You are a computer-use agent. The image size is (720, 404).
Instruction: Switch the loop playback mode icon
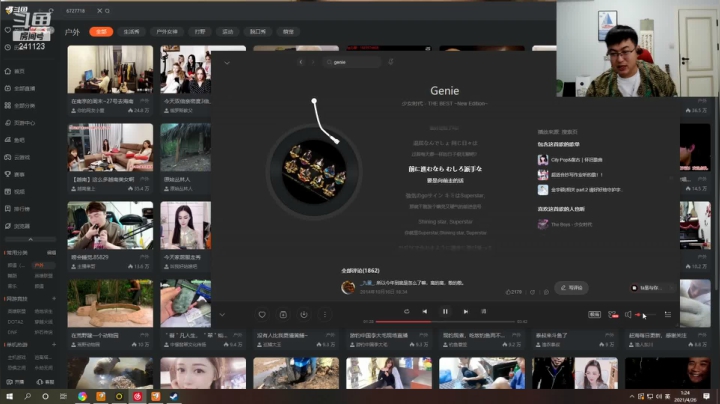pyautogui.click(x=406, y=311)
